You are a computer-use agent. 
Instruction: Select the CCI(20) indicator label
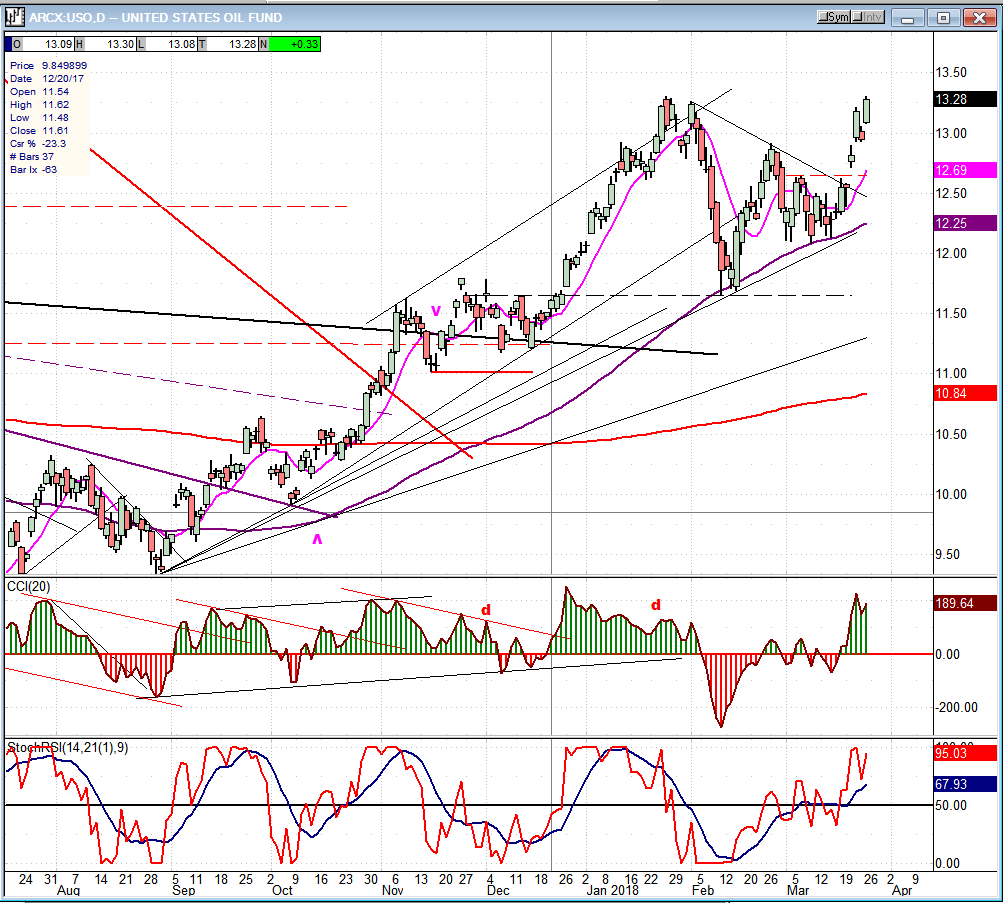[x=29, y=585]
